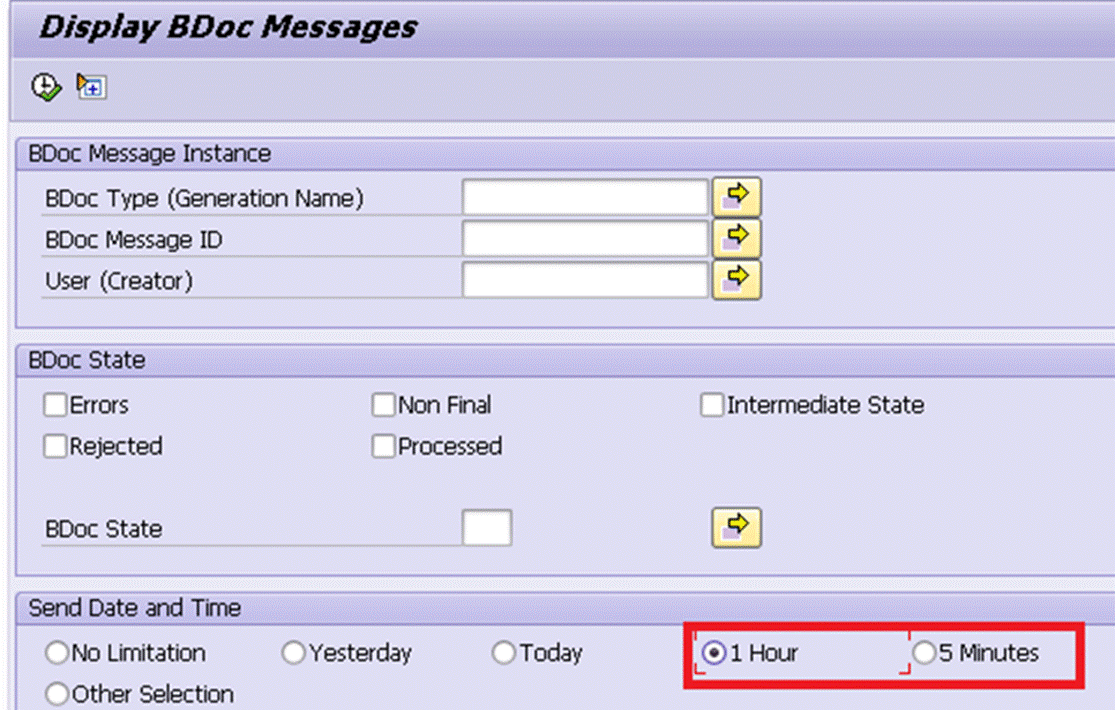This screenshot has width=1115, height=710.
Task: Click the BDoc State group header
Action: pos(87,360)
